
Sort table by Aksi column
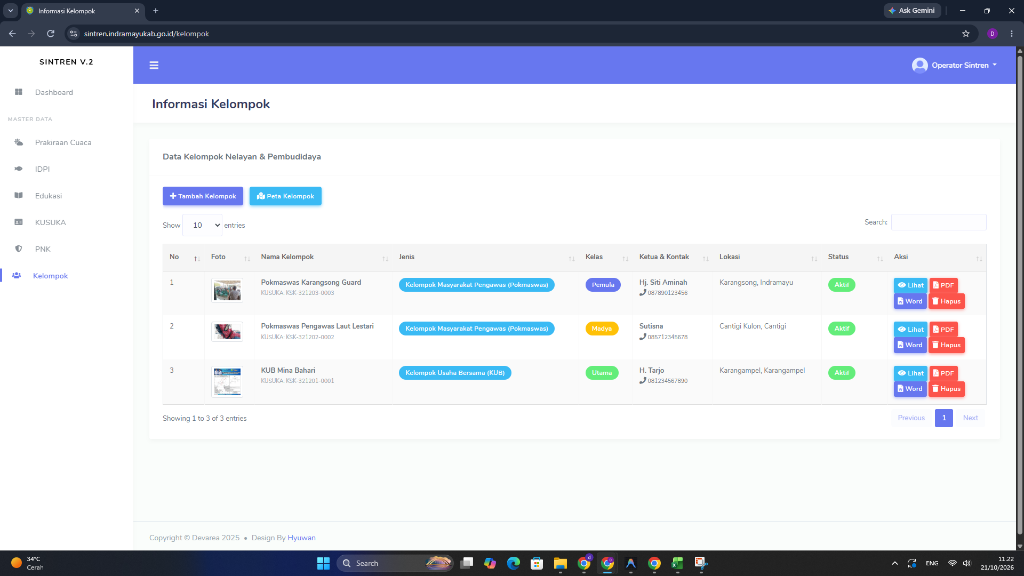point(936,257)
